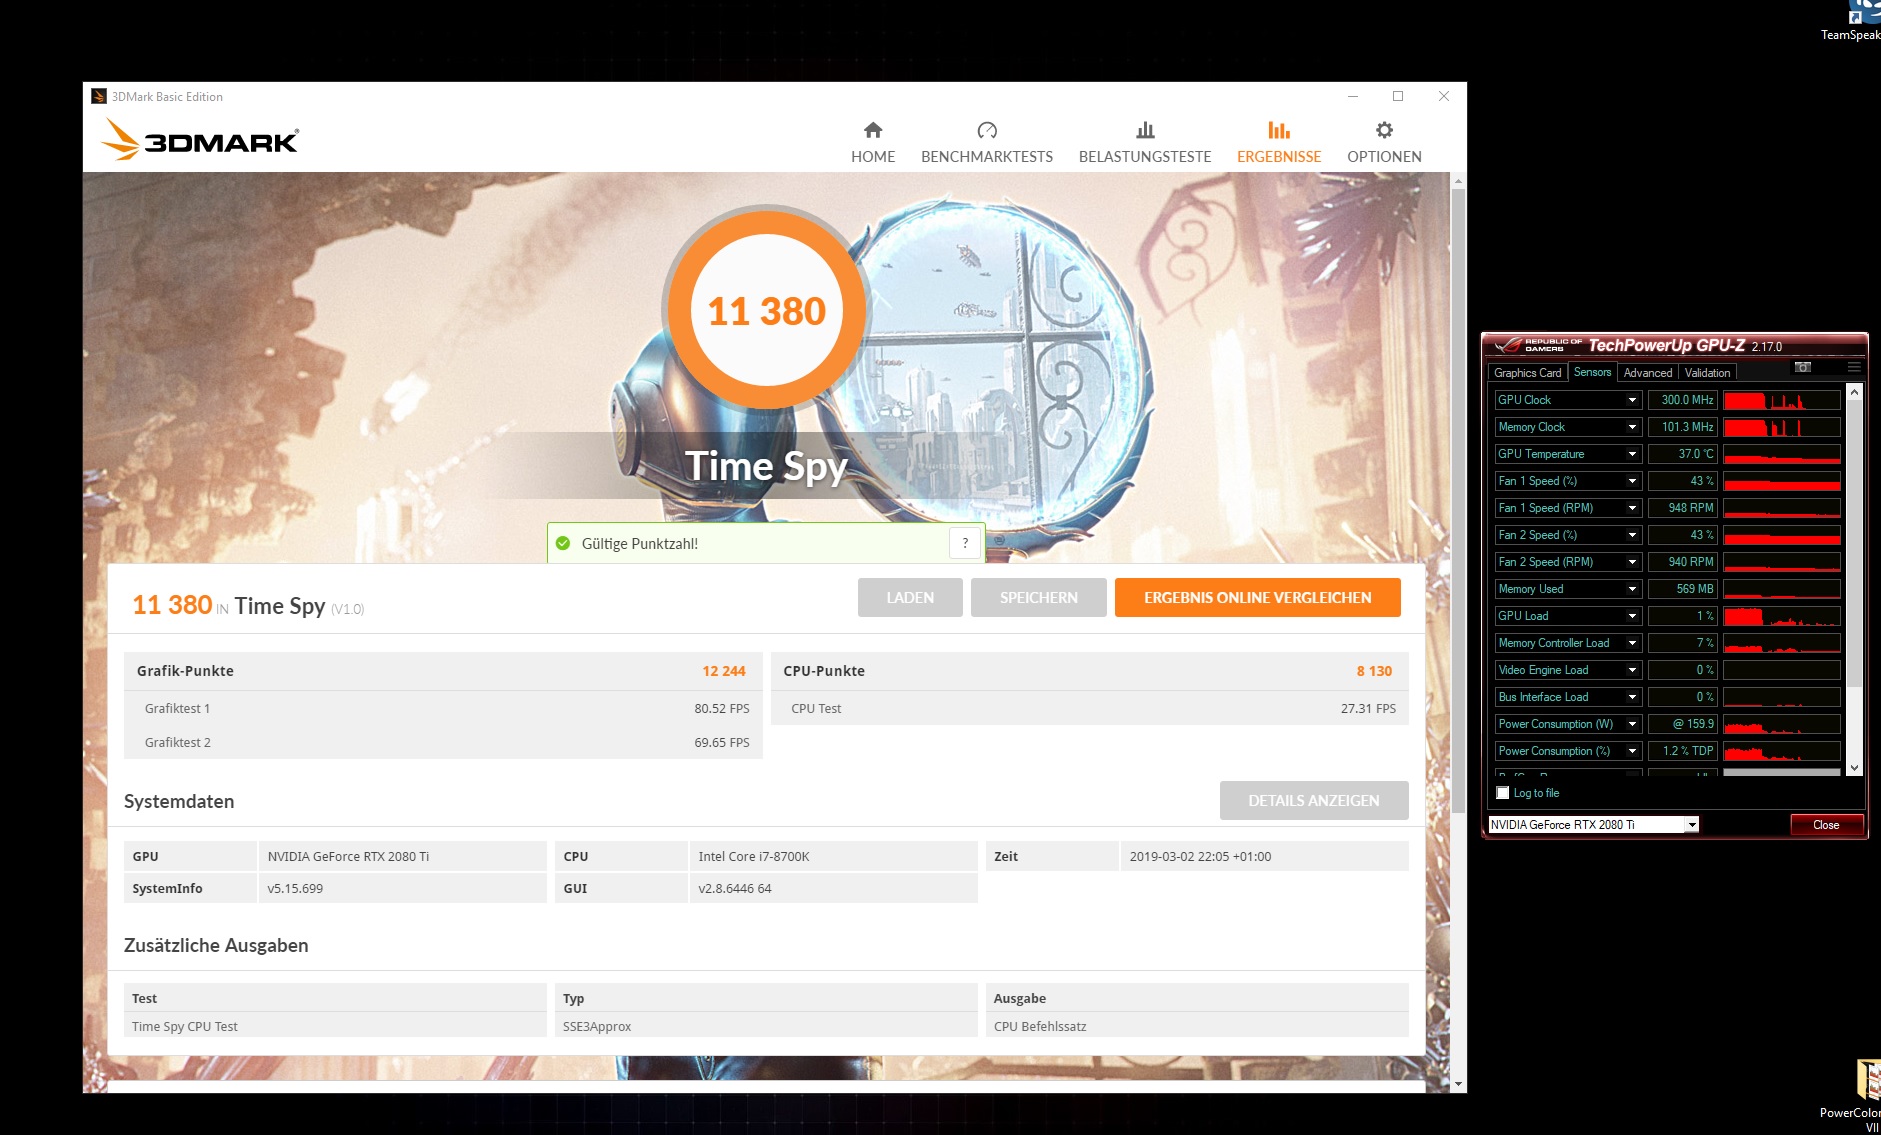
Task: Open the OPTIONEN gear icon
Action: pos(1384,130)
